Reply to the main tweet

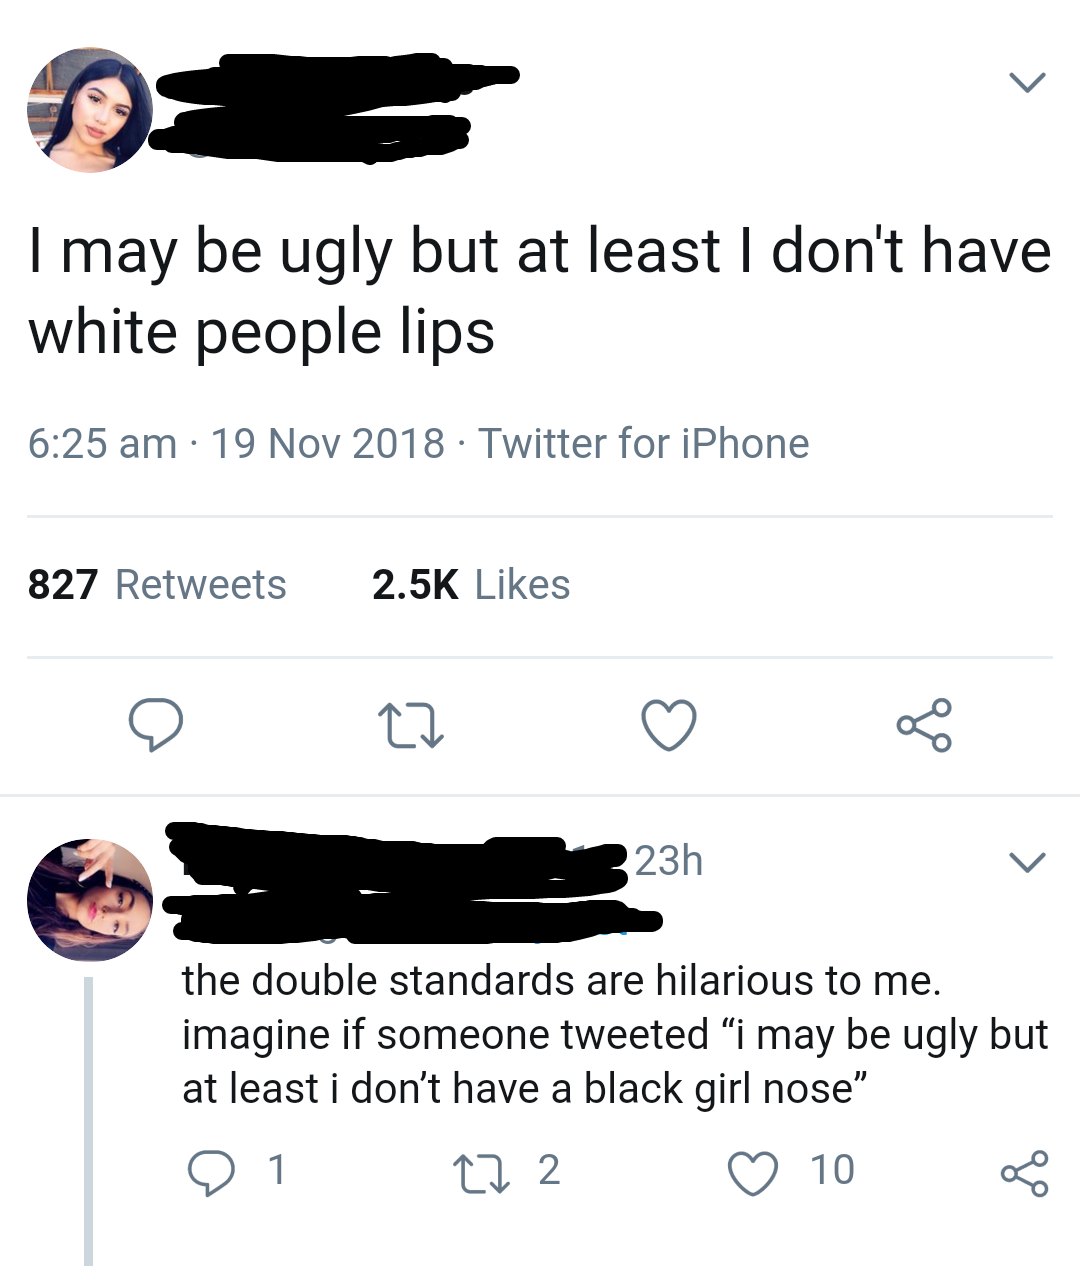[156, 725]
